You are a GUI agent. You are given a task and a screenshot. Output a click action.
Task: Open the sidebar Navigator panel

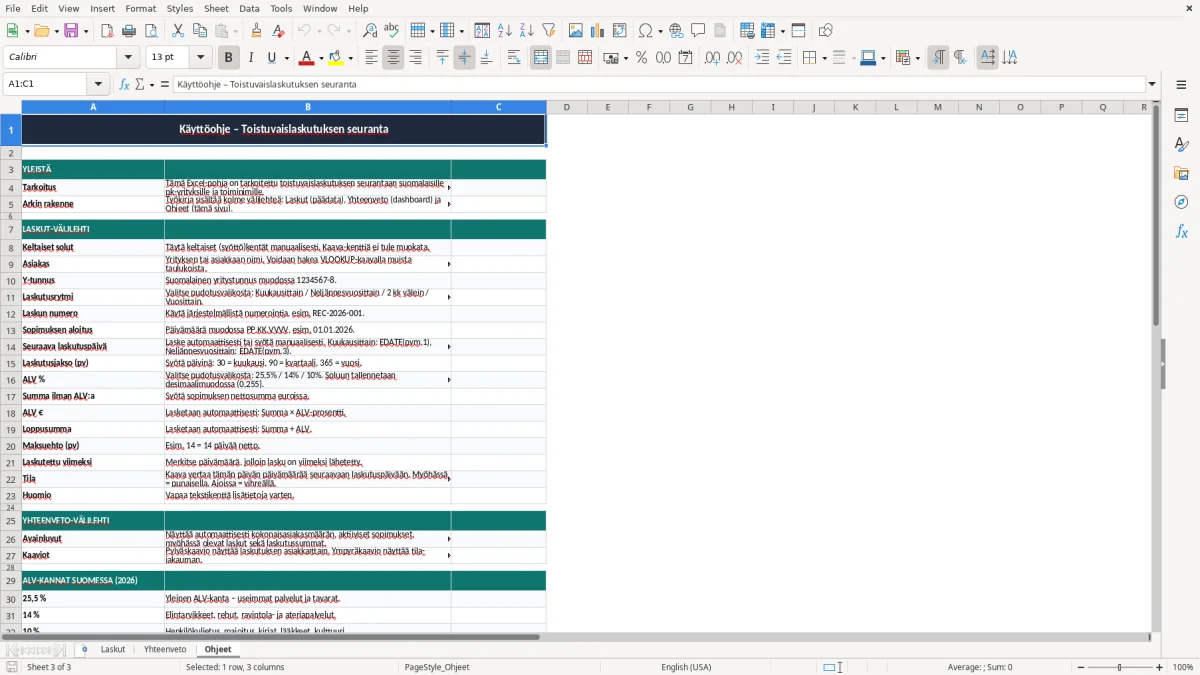tap(1181, 203)
